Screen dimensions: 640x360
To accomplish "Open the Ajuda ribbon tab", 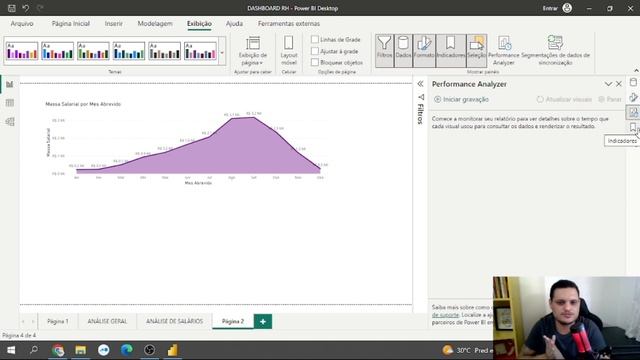I will (234, 24).
